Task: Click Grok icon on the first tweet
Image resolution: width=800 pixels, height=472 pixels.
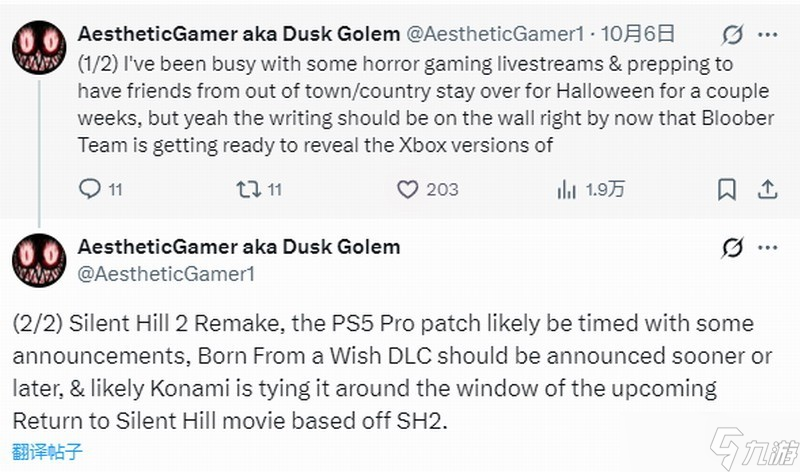Action: pyautogui.click(x=732, y=35)
